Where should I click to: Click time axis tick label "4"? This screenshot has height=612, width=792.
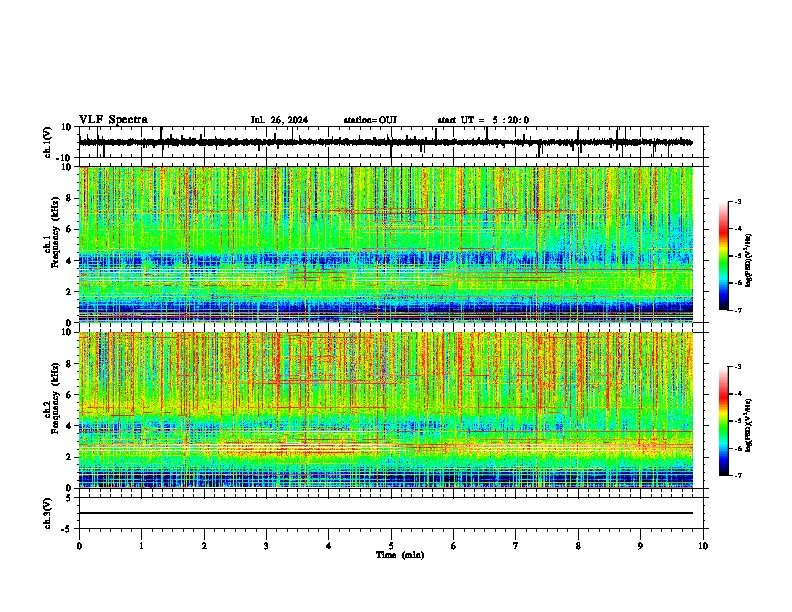(x=329, y=546)
